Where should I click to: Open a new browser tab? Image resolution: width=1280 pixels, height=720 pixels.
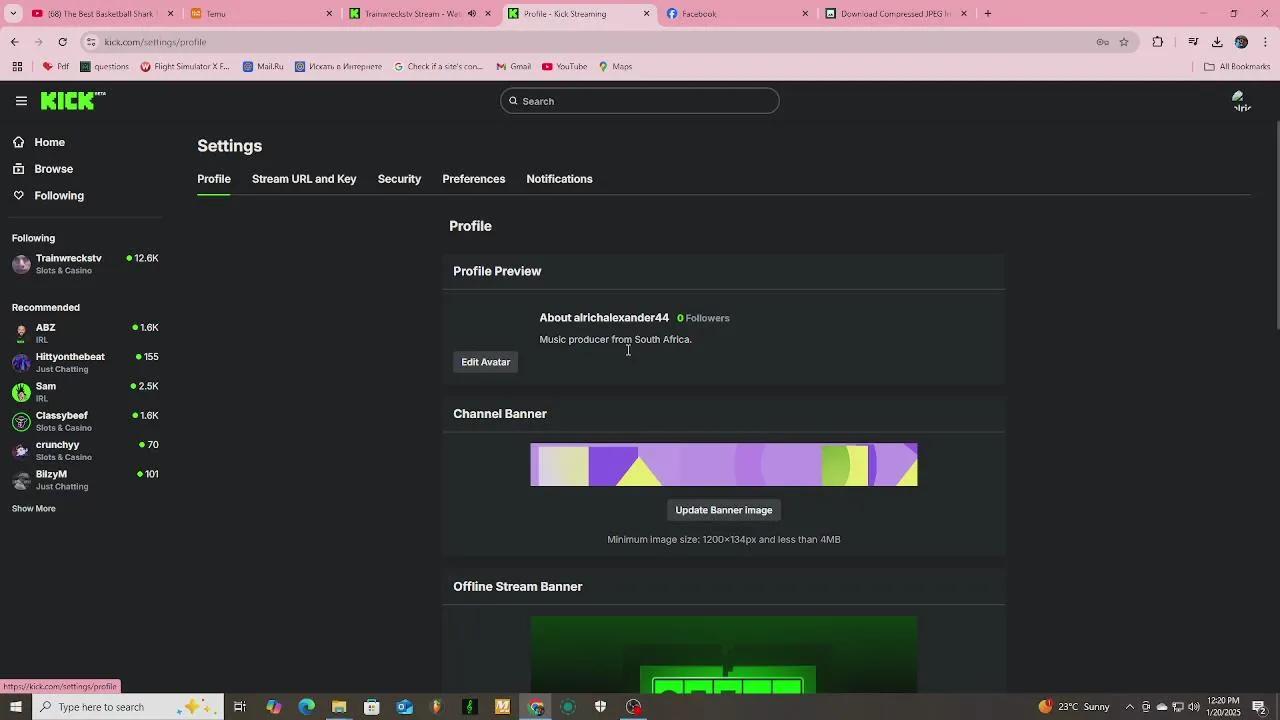(988, 14)
